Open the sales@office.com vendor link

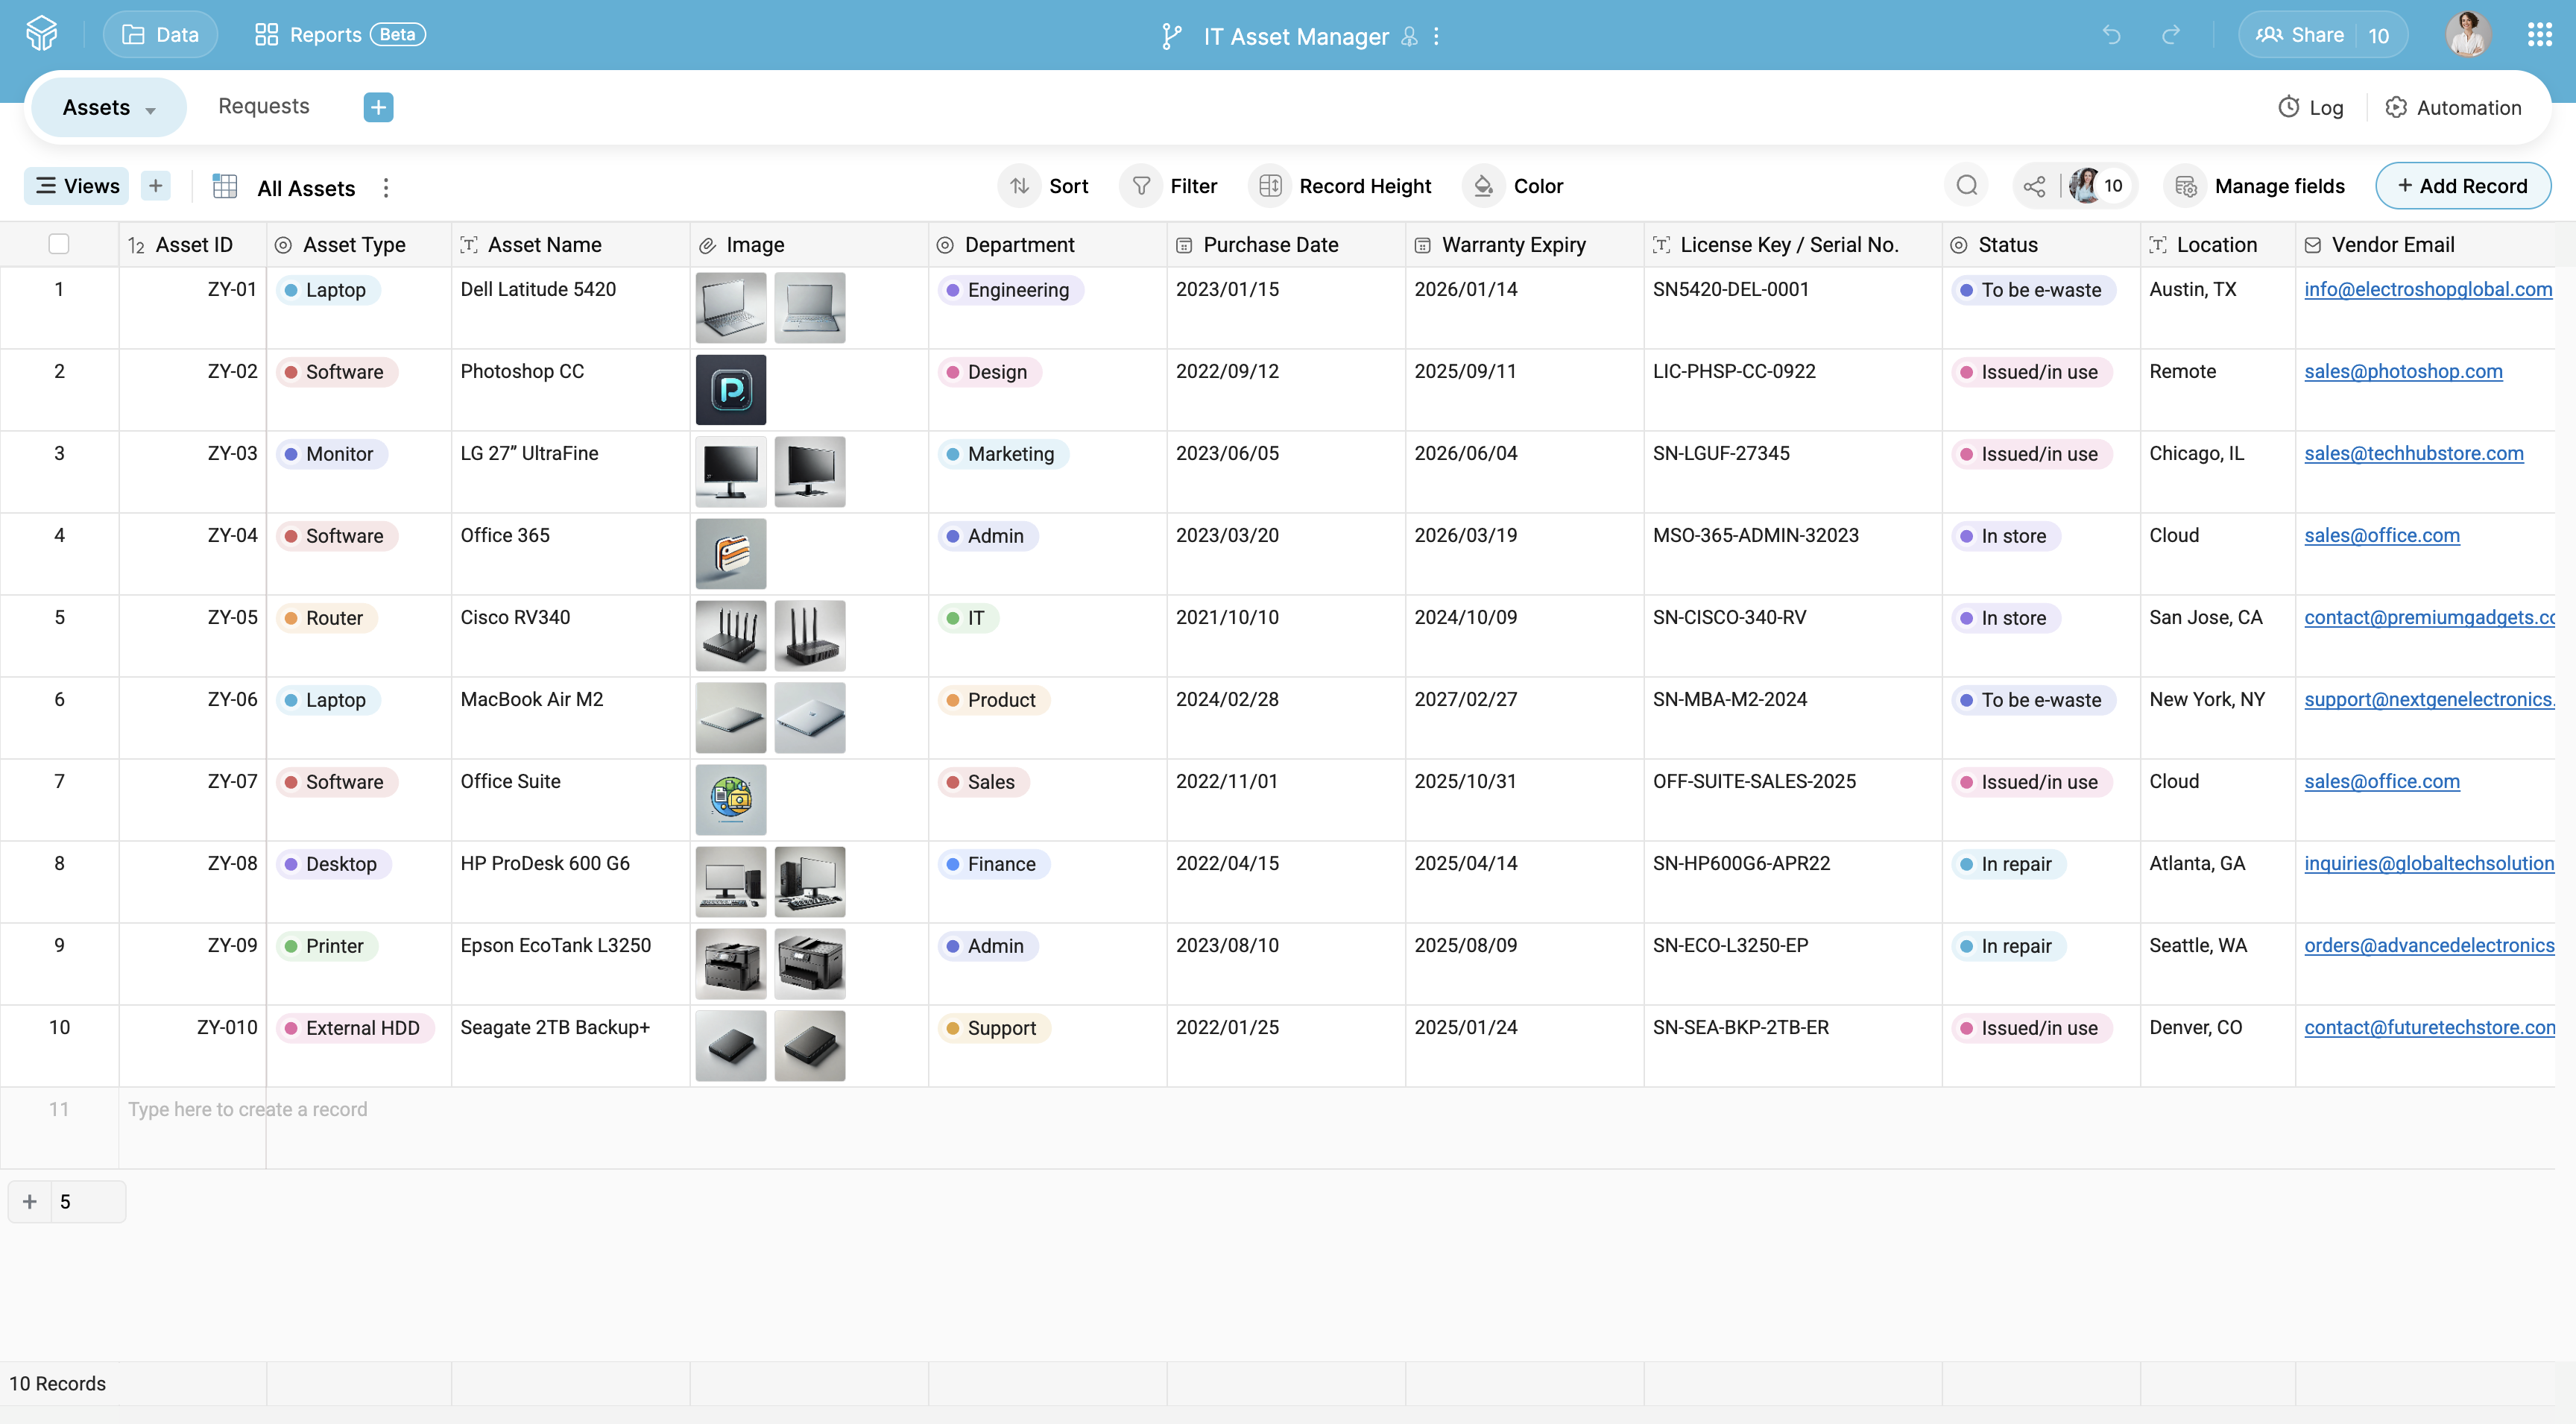click(2381, 535)
